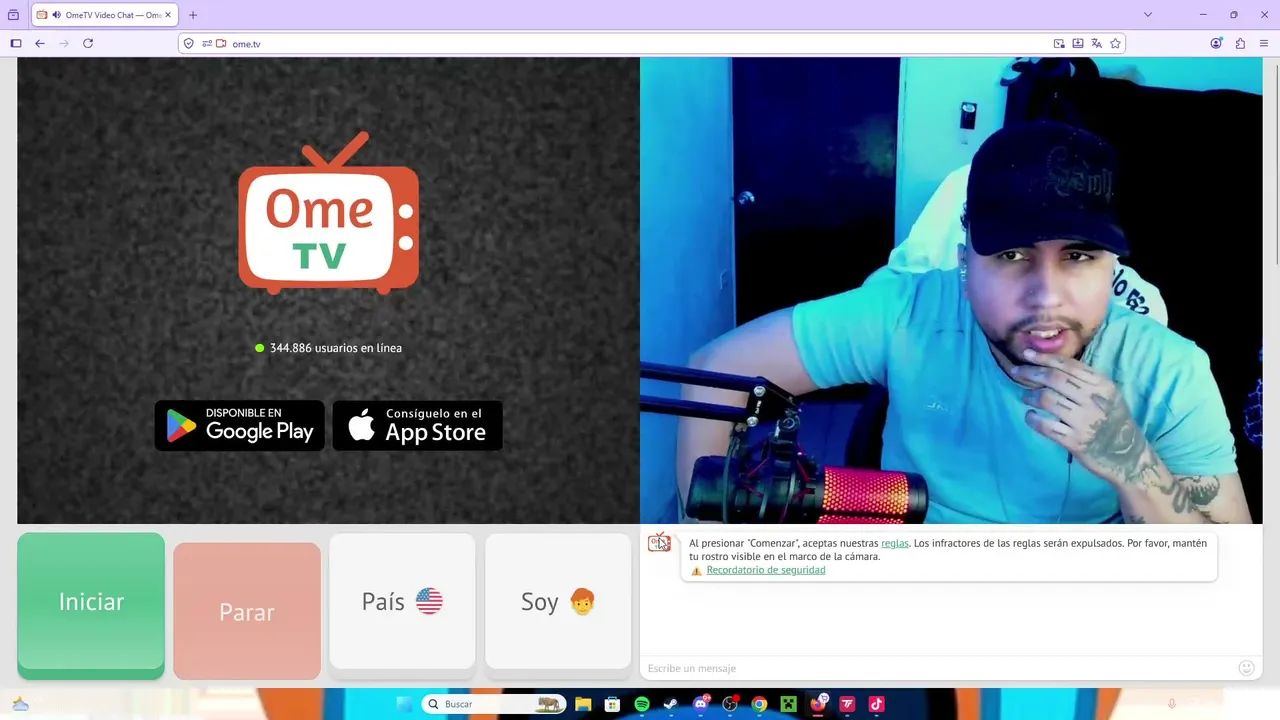Viewport: 1280px width, 720px height.
Task: Click the local webcam video preview
Action: [x=951, y=290]
